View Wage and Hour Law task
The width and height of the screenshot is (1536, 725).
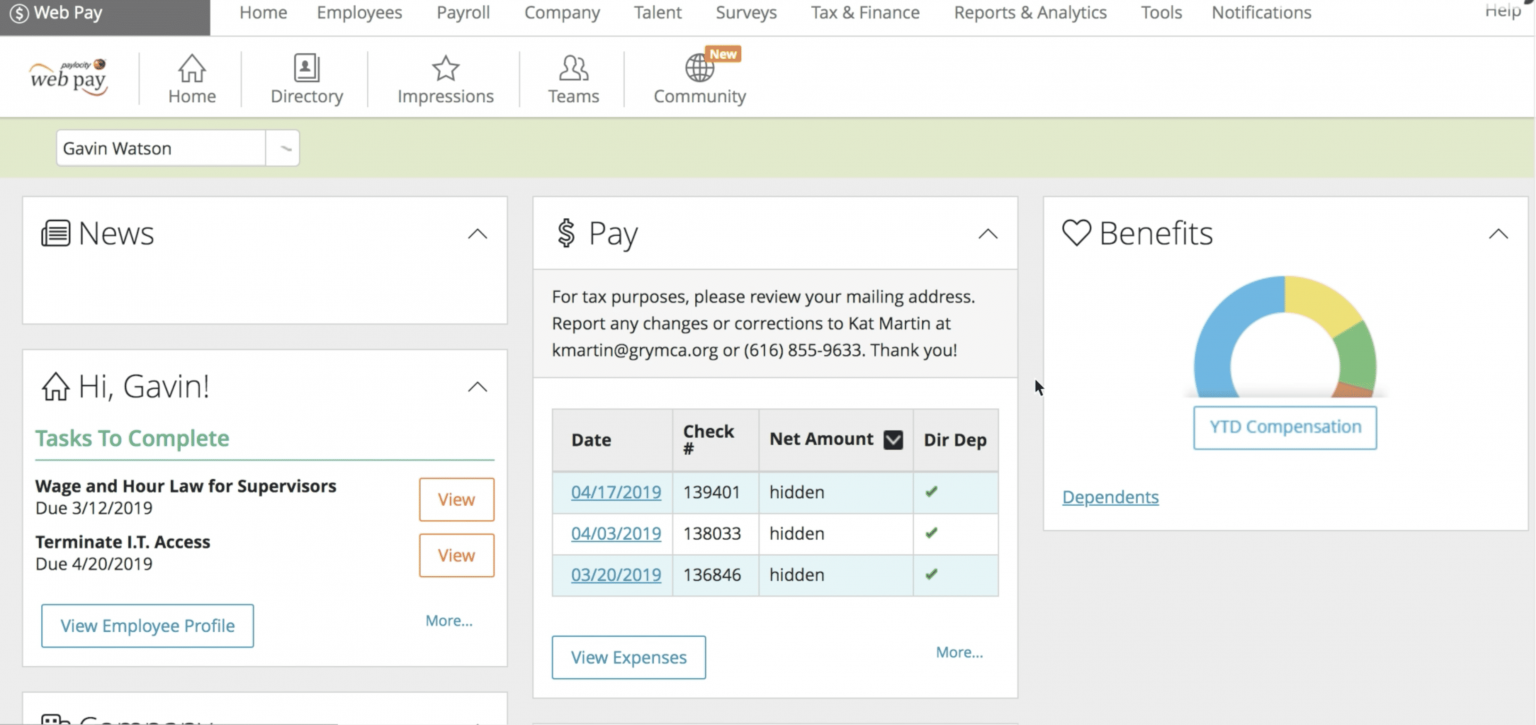(456, 500)
